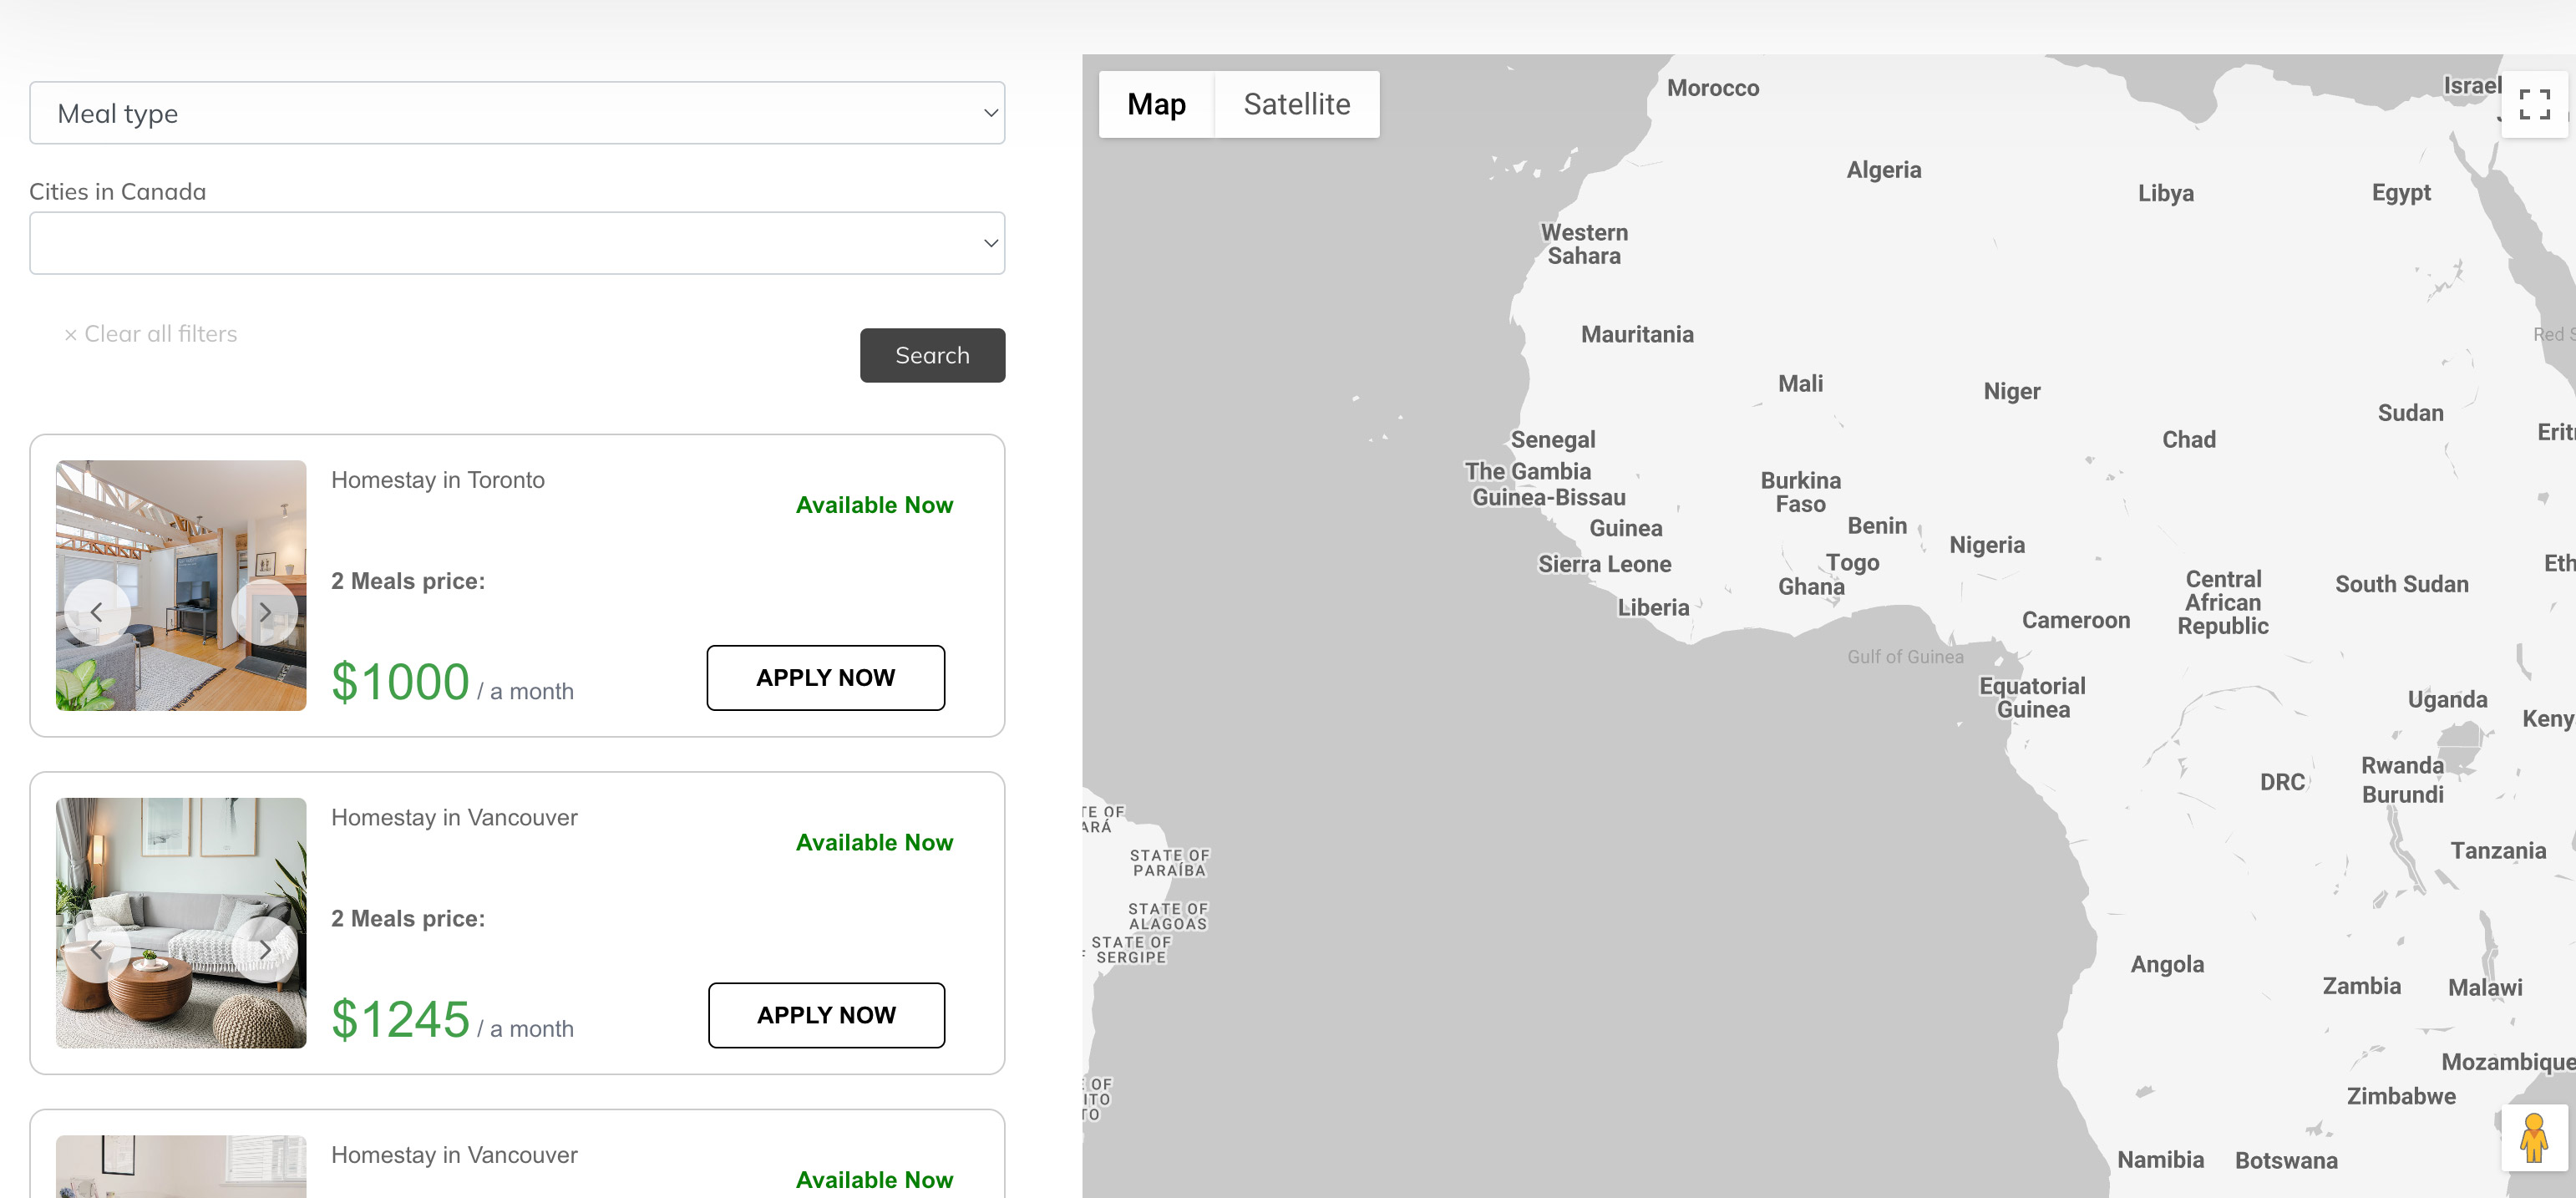Click the Tanzania label on the map
Screen dimensions: 2576x1198
pyautogui.click(x=2498, y=851)
